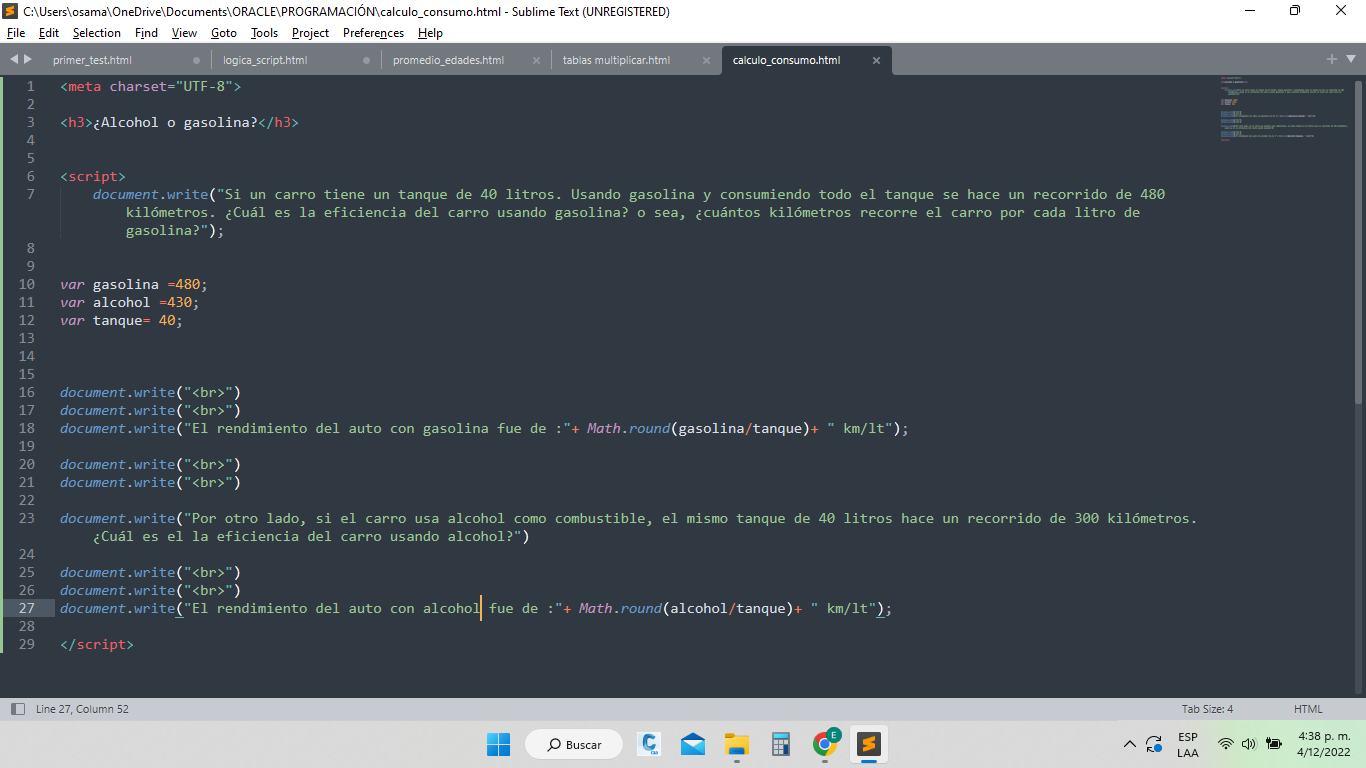Click the sync tray icon beside the chevron
This screenshot has width=1366, height=768.
pyautogui.click(x=1154, y=744)
